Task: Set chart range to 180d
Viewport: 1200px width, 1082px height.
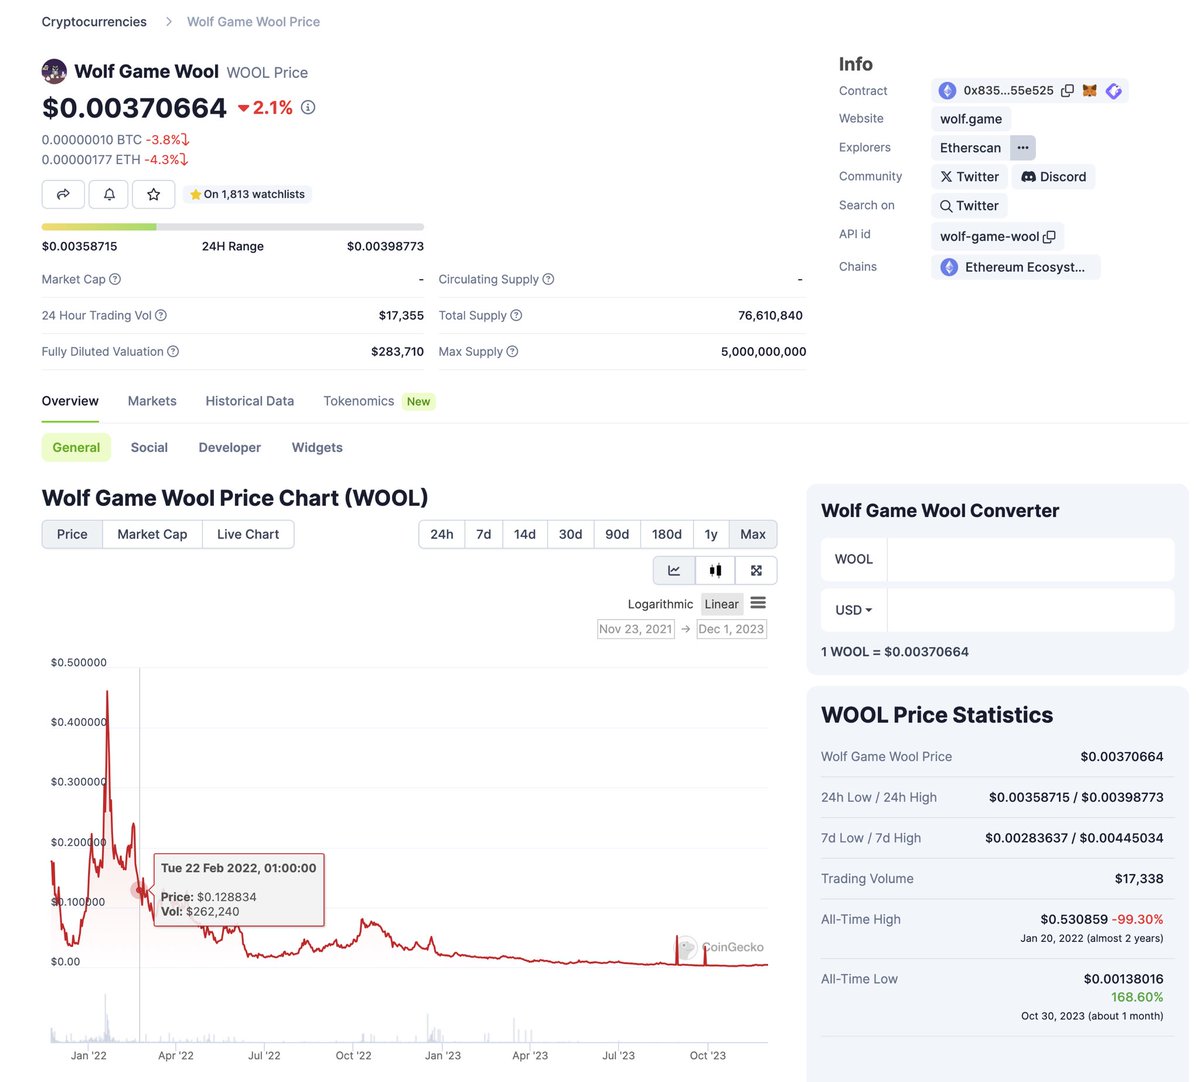Action: [667, 534]
